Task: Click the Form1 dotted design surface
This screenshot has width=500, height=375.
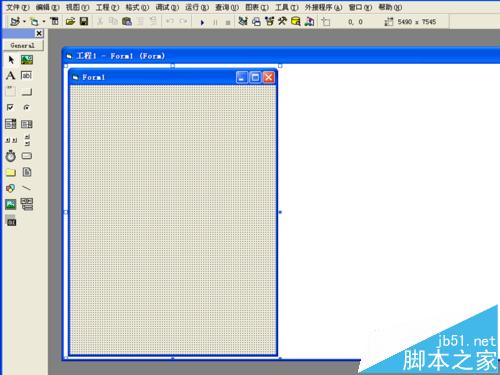Action: [173, 219]
